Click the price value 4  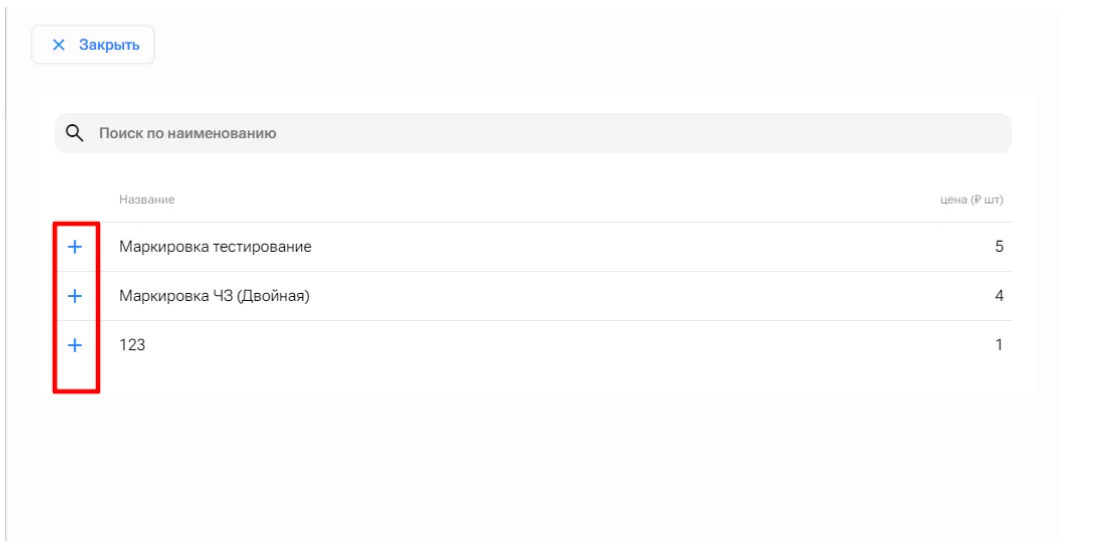click(999, 296)
